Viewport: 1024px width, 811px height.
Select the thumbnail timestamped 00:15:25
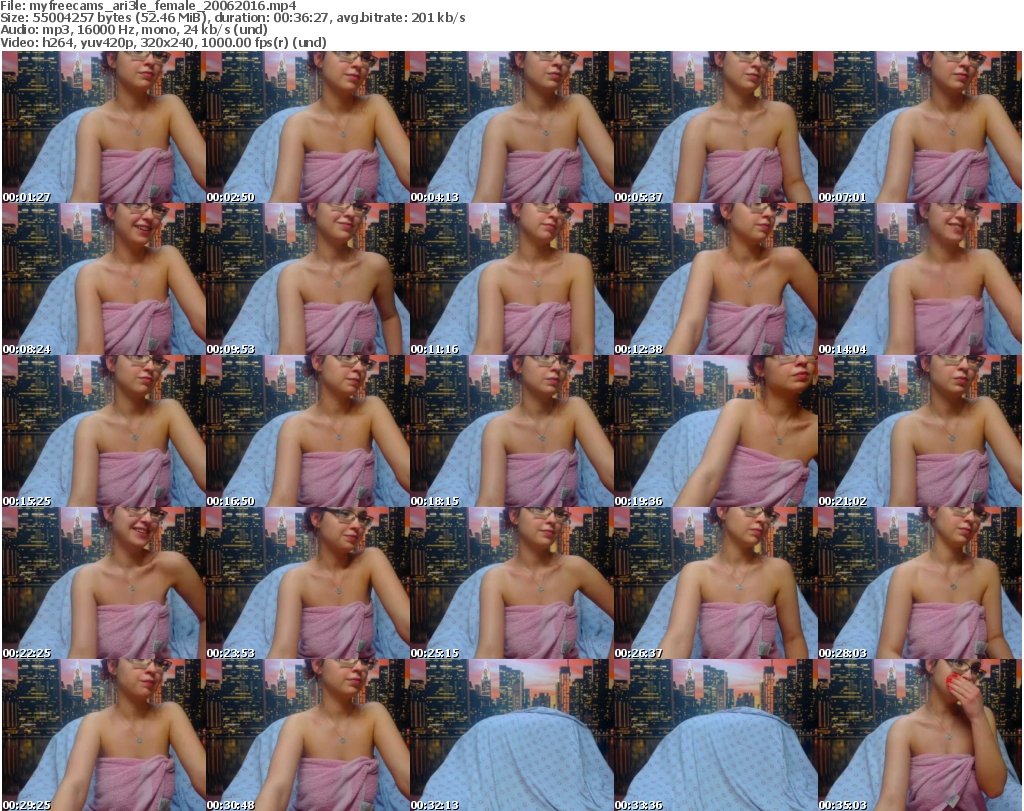click(x=104, y=431)
